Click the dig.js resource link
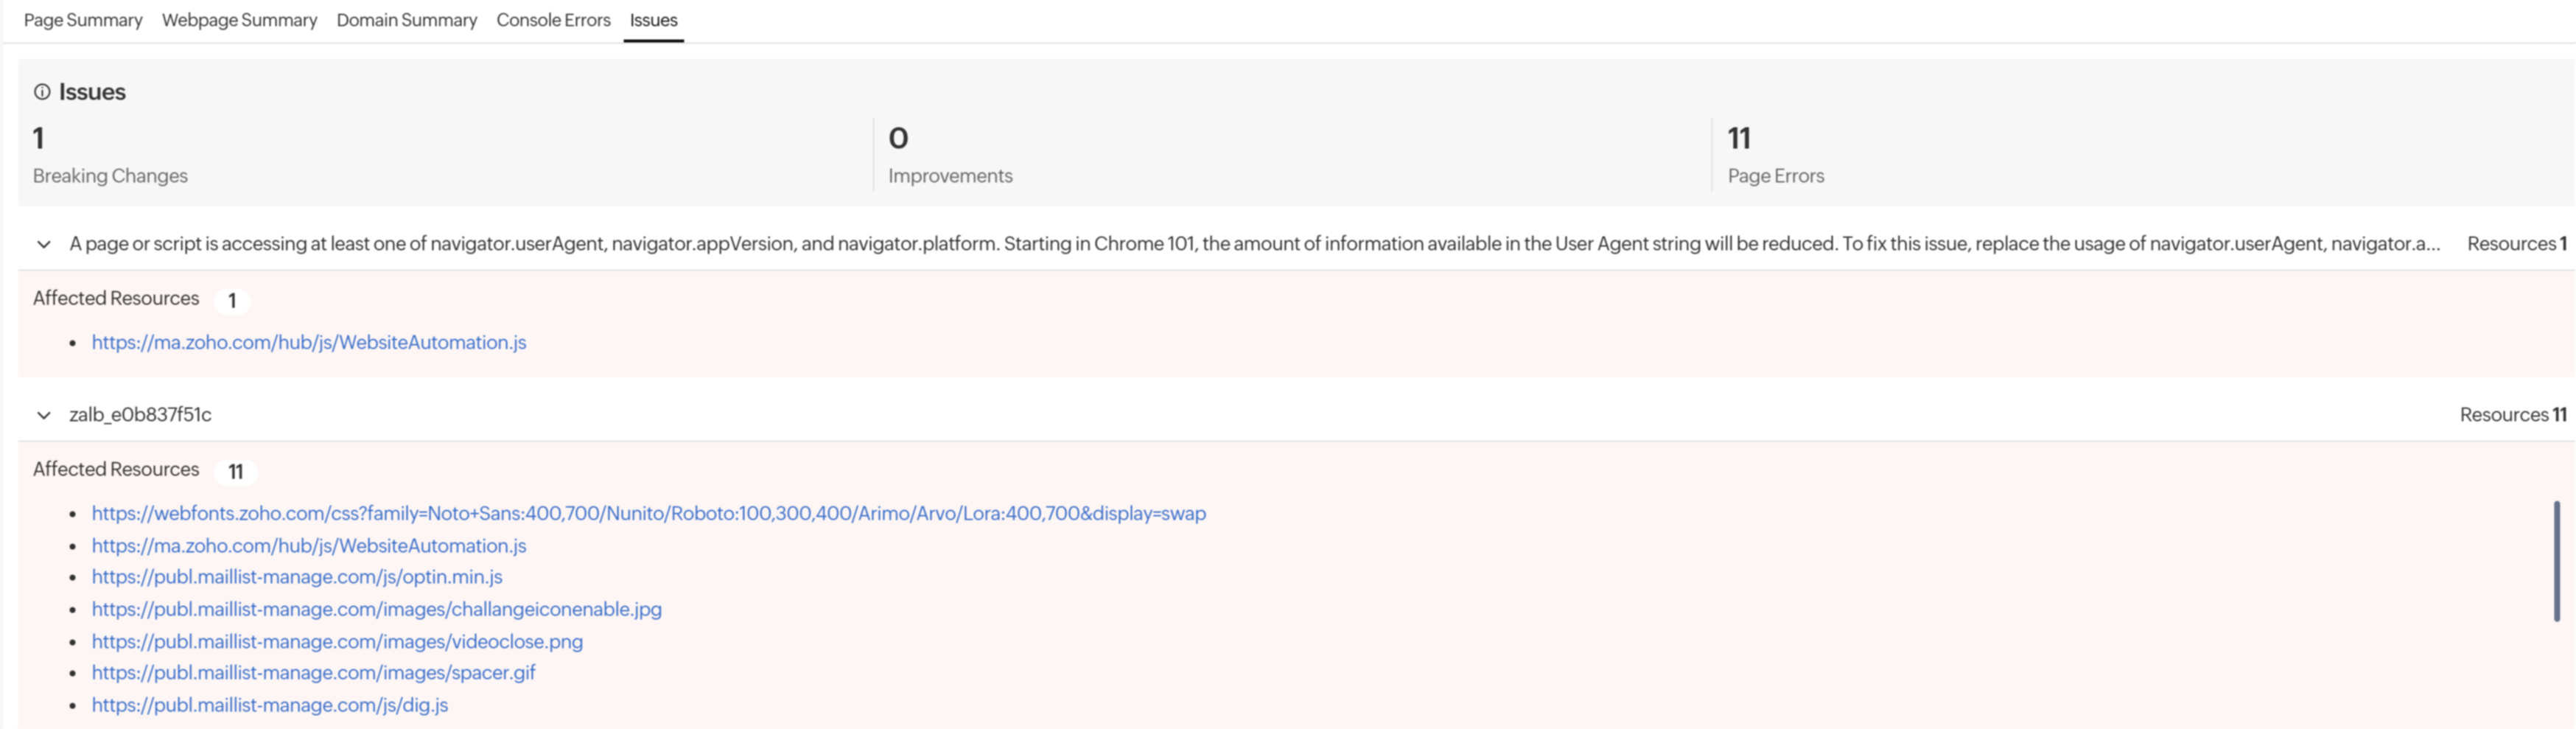 point(269,705)
